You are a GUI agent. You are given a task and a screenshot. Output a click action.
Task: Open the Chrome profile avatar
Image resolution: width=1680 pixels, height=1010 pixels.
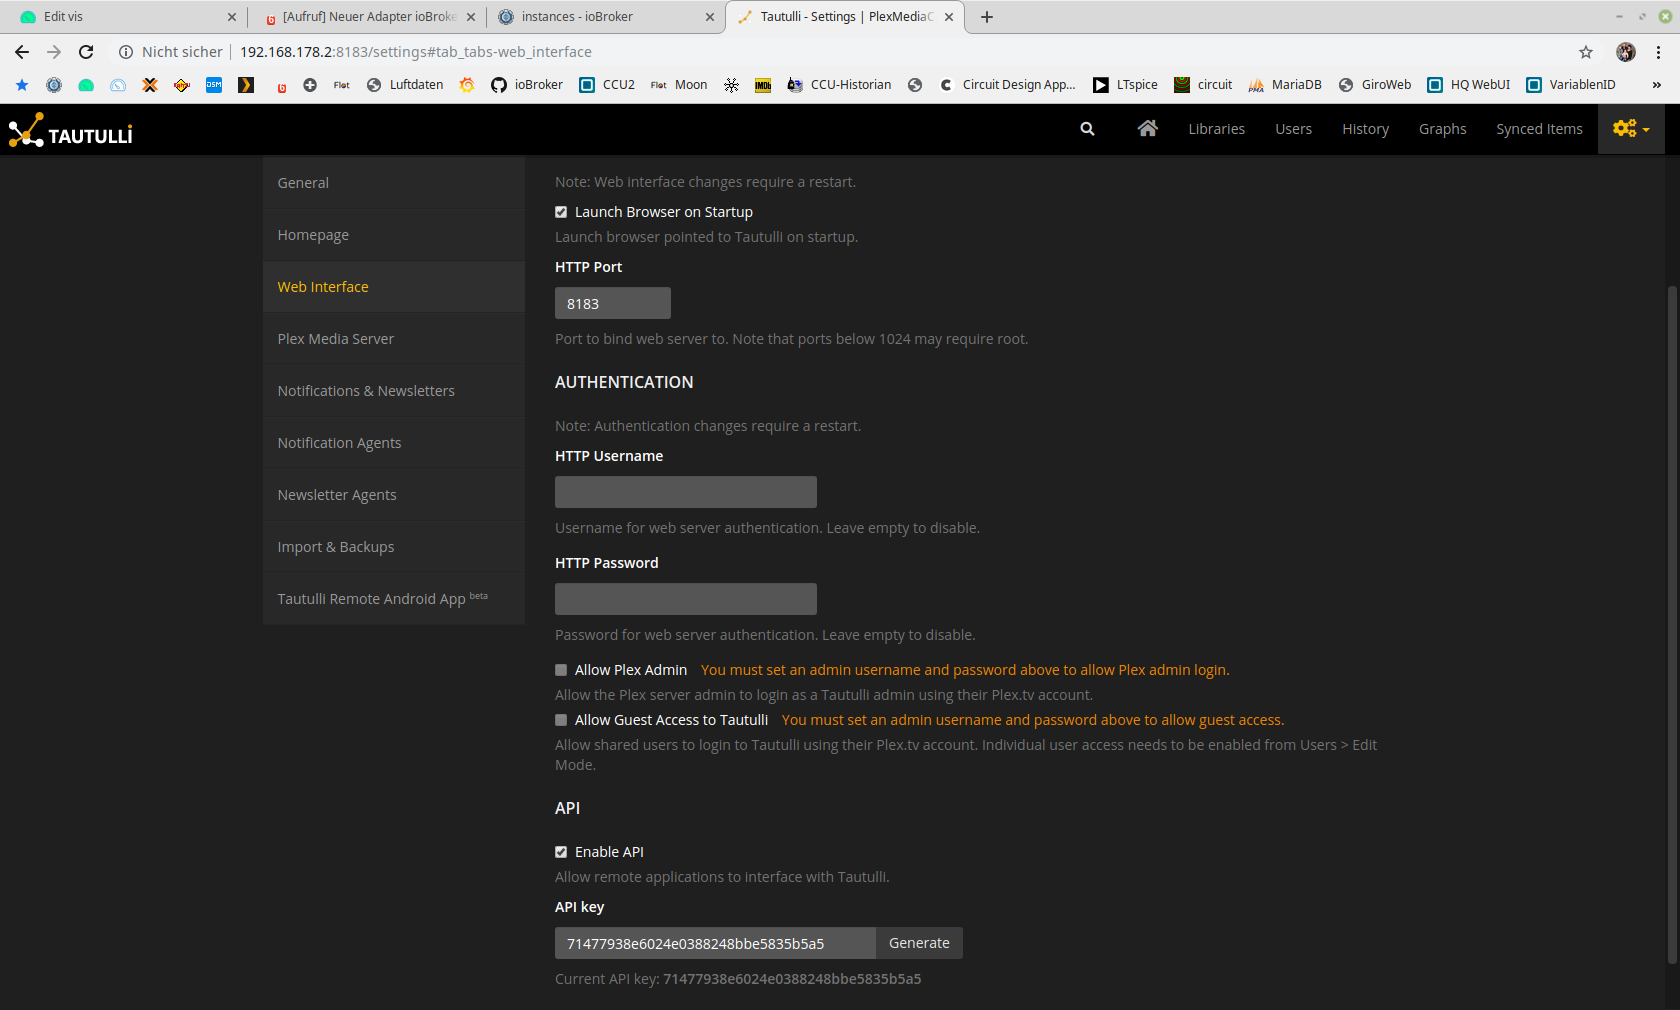(x=1626, y=52)
